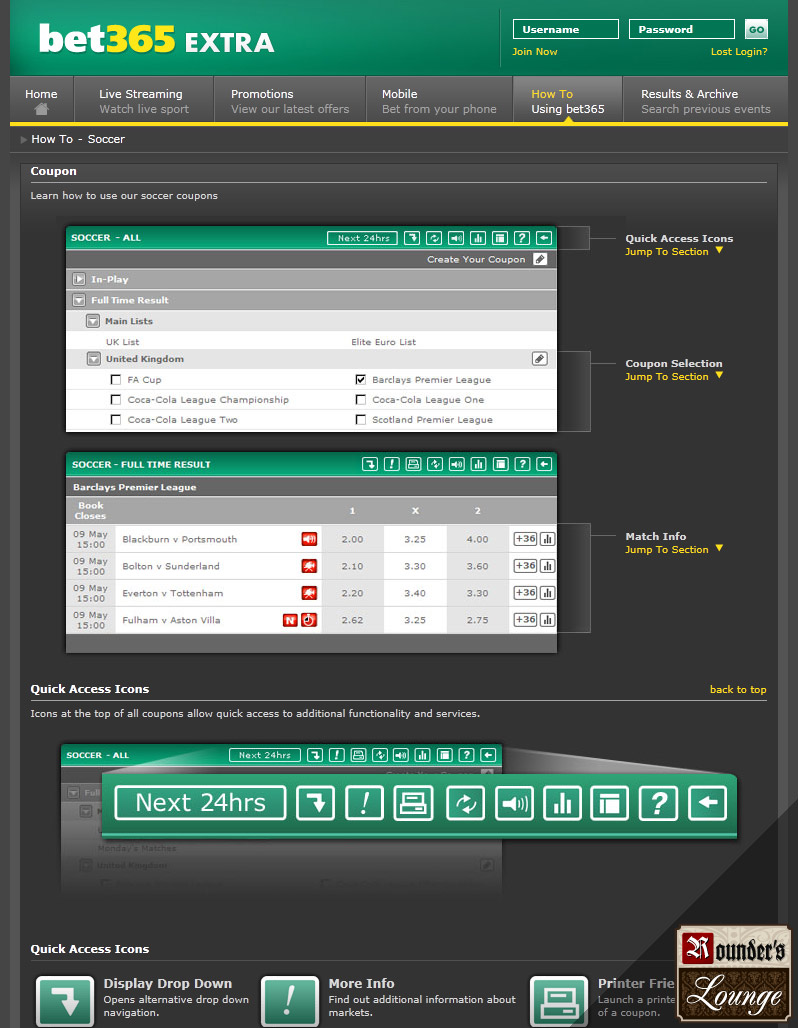Click the live video icon for Everton v Tottenham
Image resolution: width=798 pixels, height=1028 pixels.
point(309,593)
